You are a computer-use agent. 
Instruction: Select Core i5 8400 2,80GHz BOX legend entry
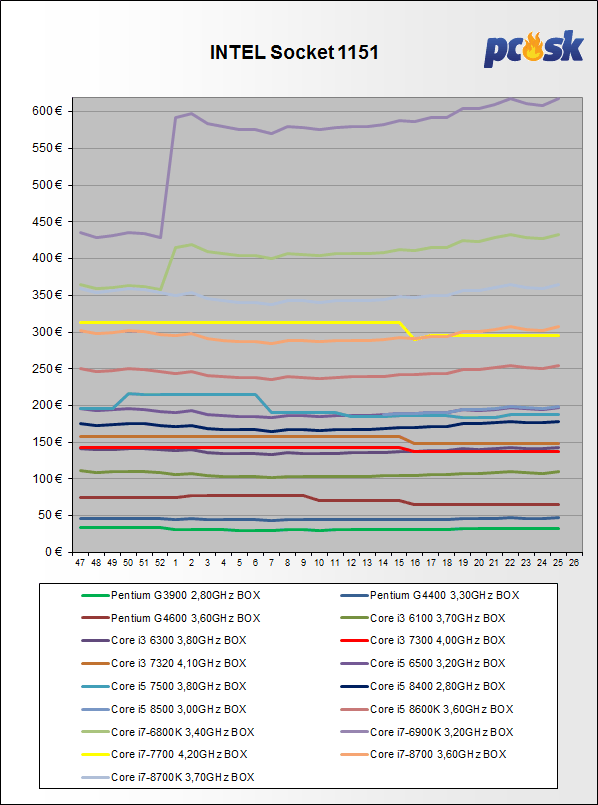(422, 686)
